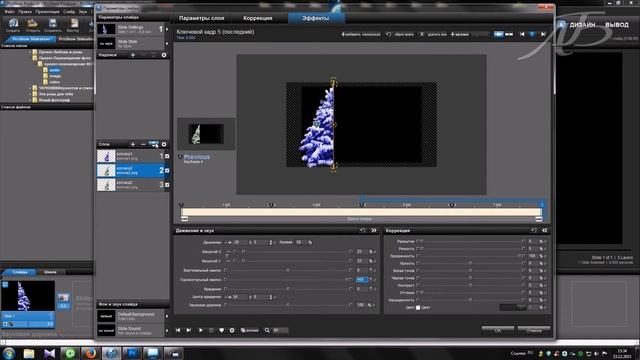Click the stepper beside the Центр вращения fields

(x=271, y=297)
